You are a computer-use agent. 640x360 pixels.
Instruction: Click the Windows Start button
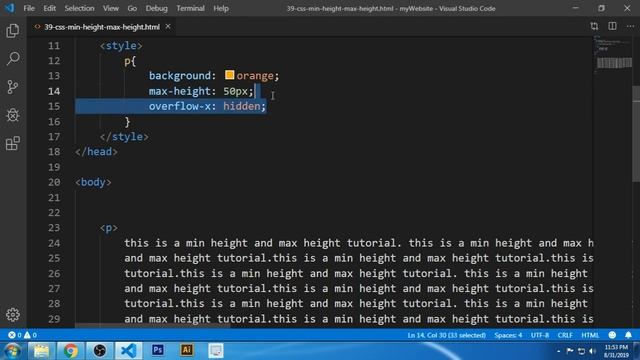point(12,351)
